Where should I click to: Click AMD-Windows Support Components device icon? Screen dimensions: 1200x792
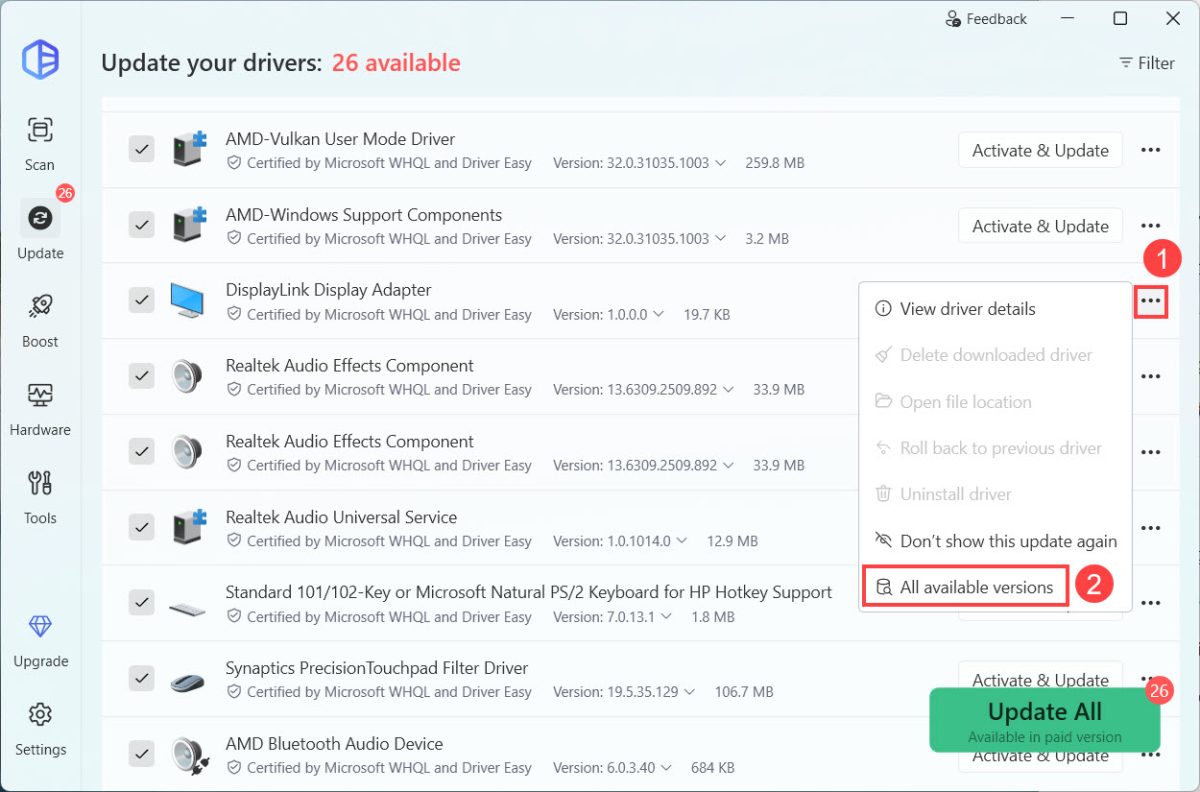[x=189, y=225]
